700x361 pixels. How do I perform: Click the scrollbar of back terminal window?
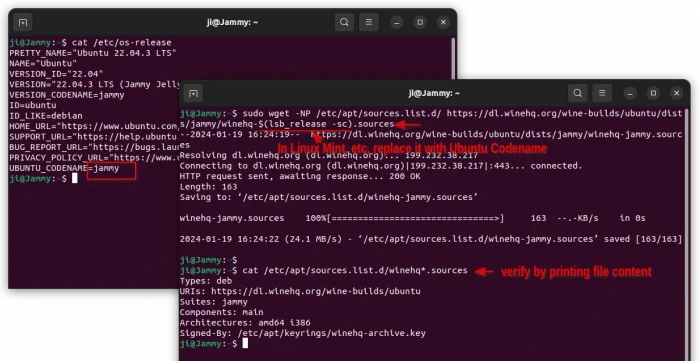coord(453,58)
